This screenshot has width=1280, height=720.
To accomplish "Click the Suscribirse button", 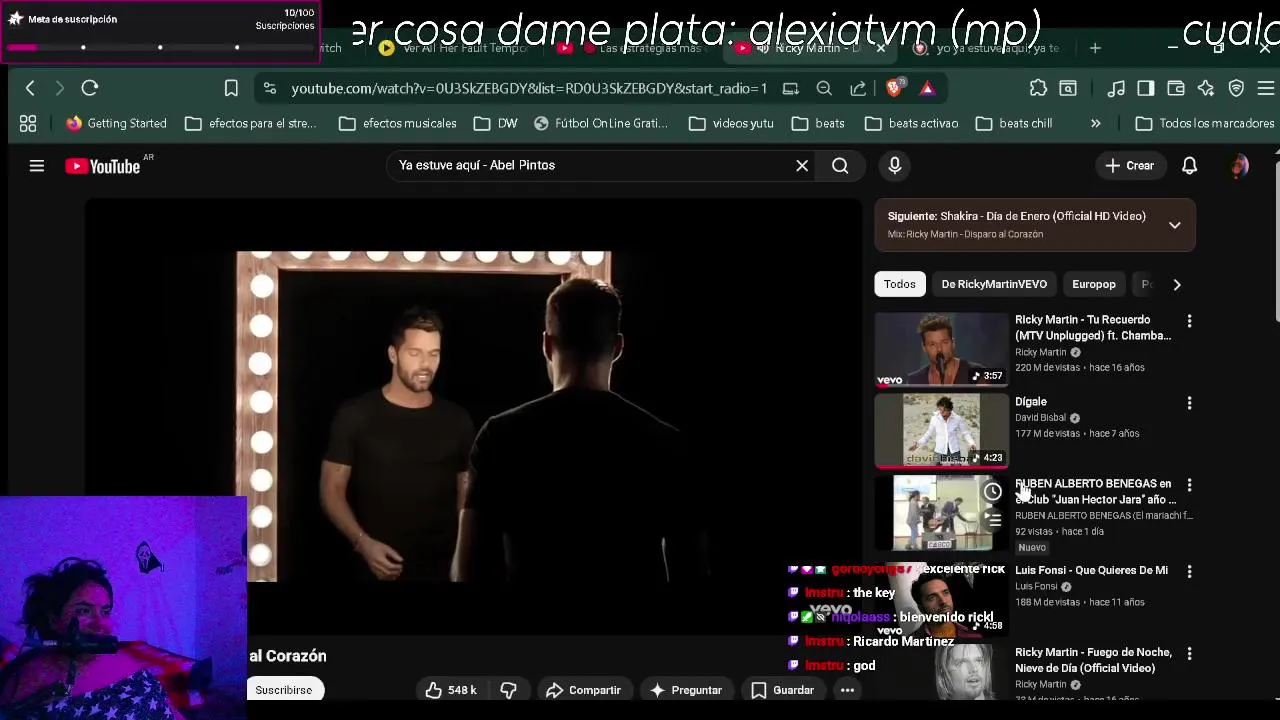I will tap(284, 690).
